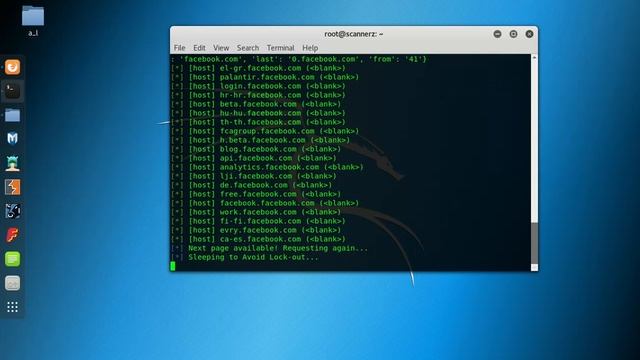Click the hu-hu.facebook.com line
The image size is (640, 360).
coord(258,113)
